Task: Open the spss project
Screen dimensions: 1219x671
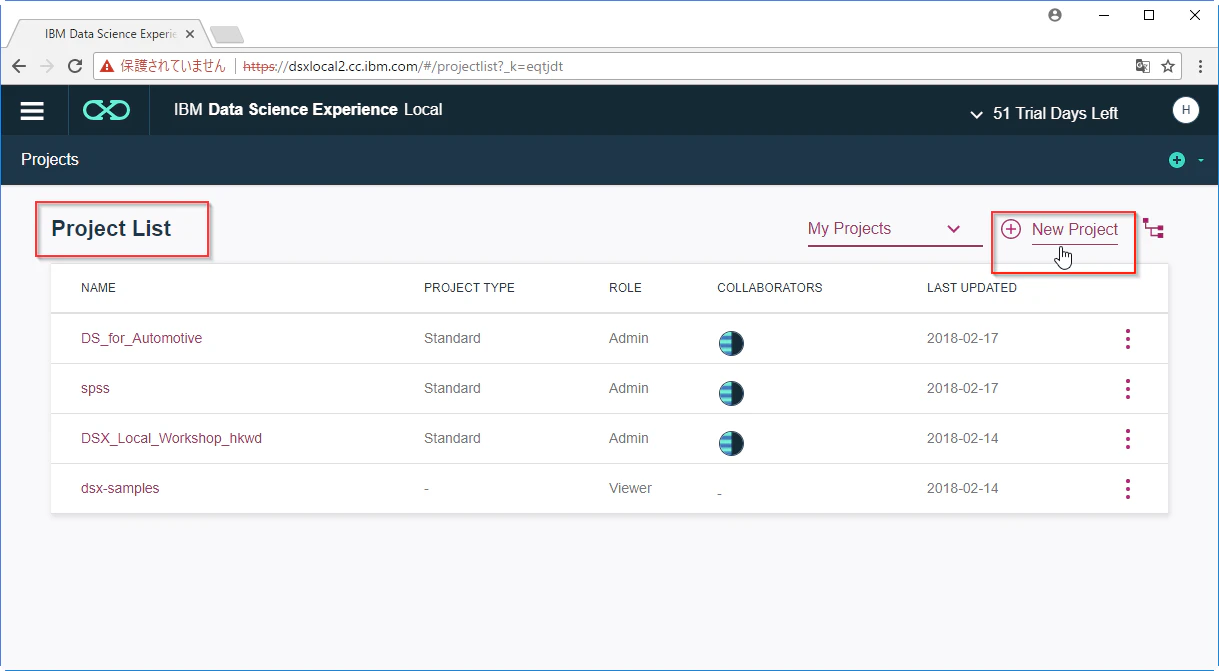Action: (x=95, y=388)
